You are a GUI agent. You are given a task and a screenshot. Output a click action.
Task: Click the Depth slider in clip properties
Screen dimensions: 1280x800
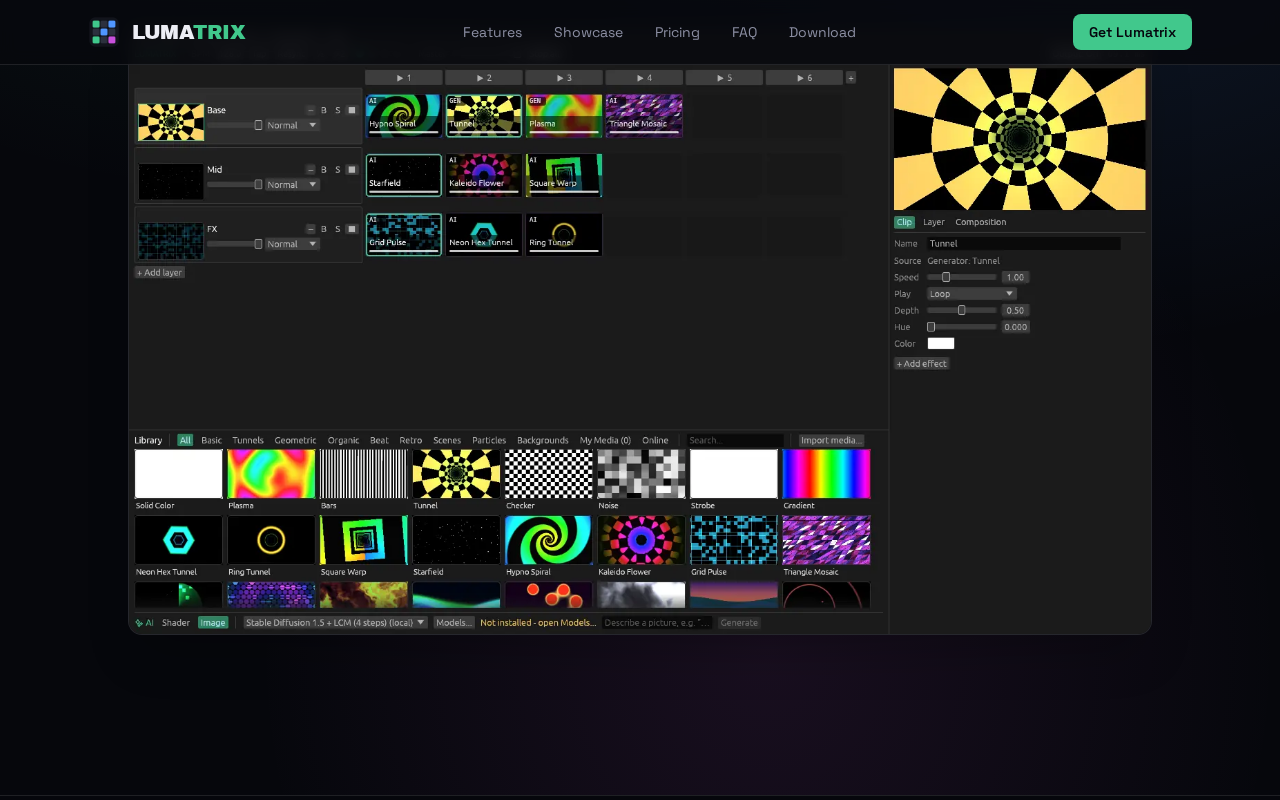[x=962, y=310]
